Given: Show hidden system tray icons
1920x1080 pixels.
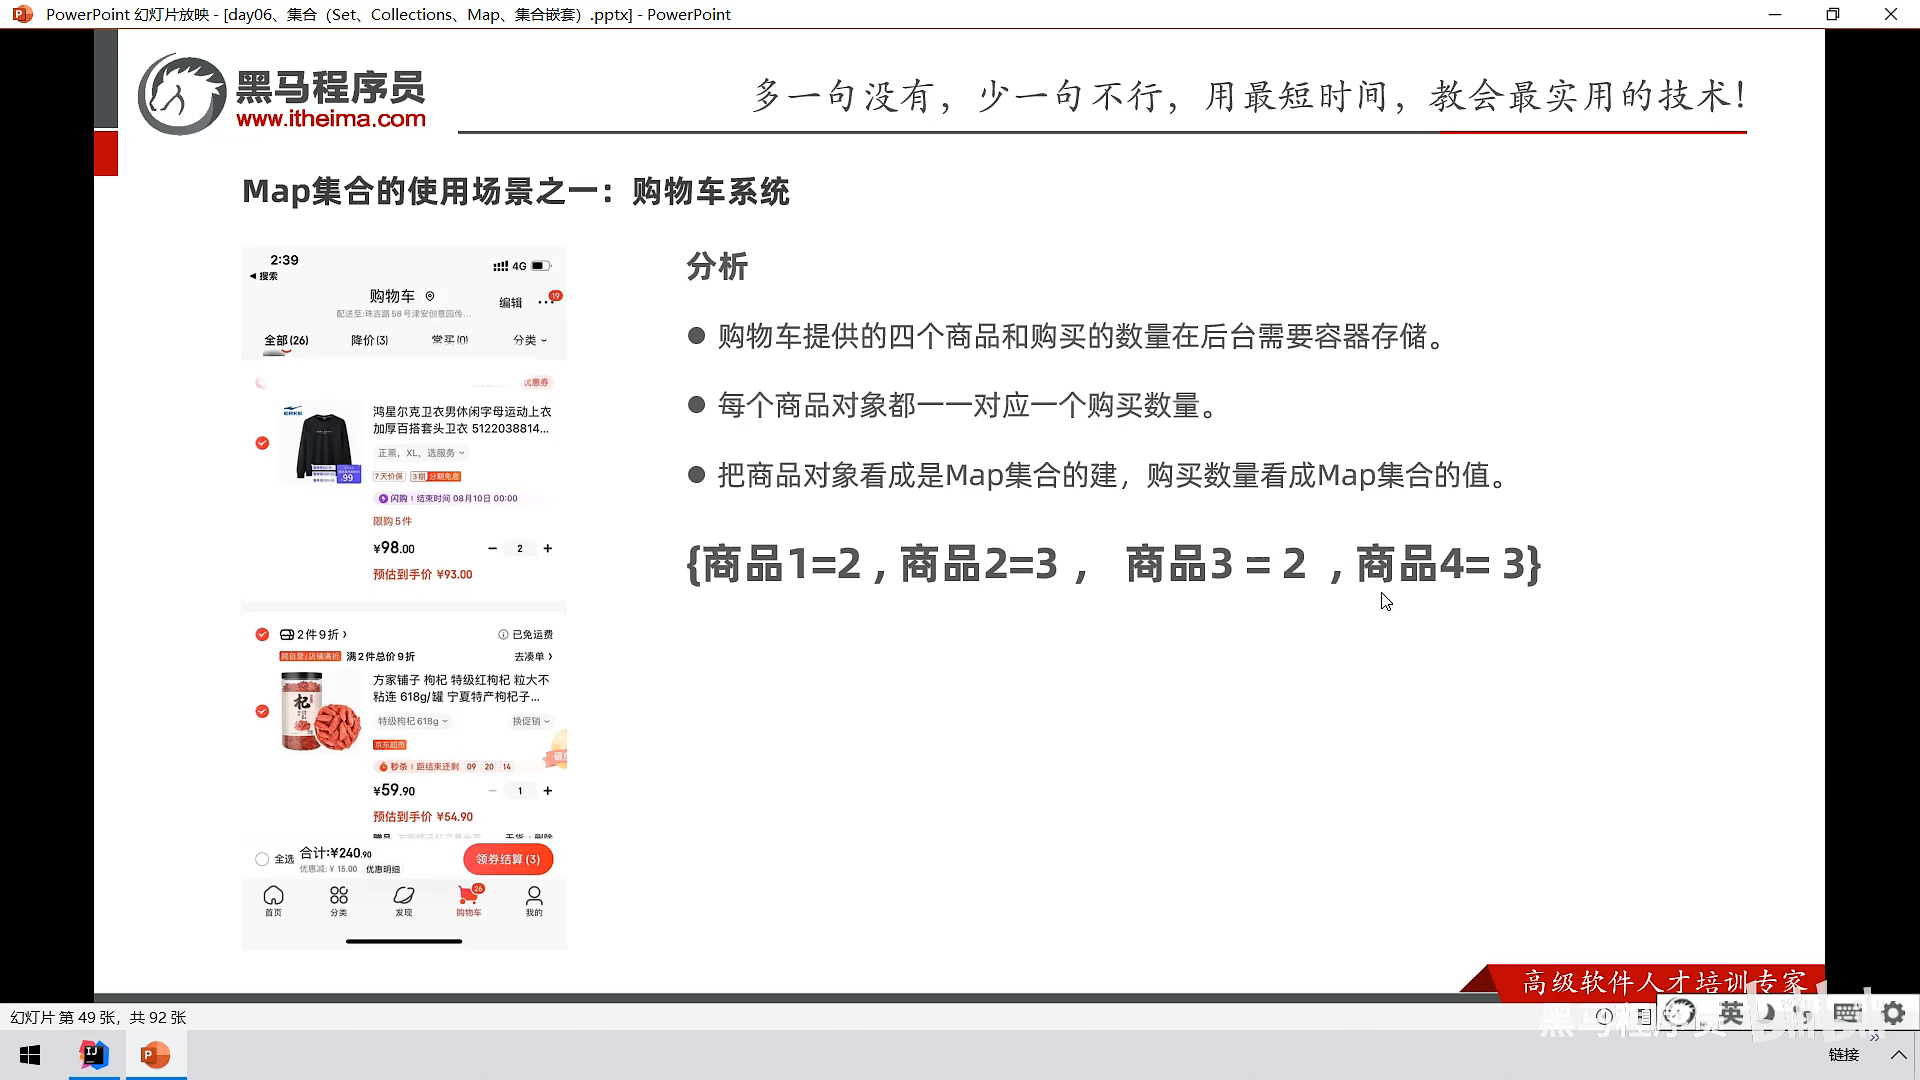Looking at the screenshot, I should coord(1898,1055).
